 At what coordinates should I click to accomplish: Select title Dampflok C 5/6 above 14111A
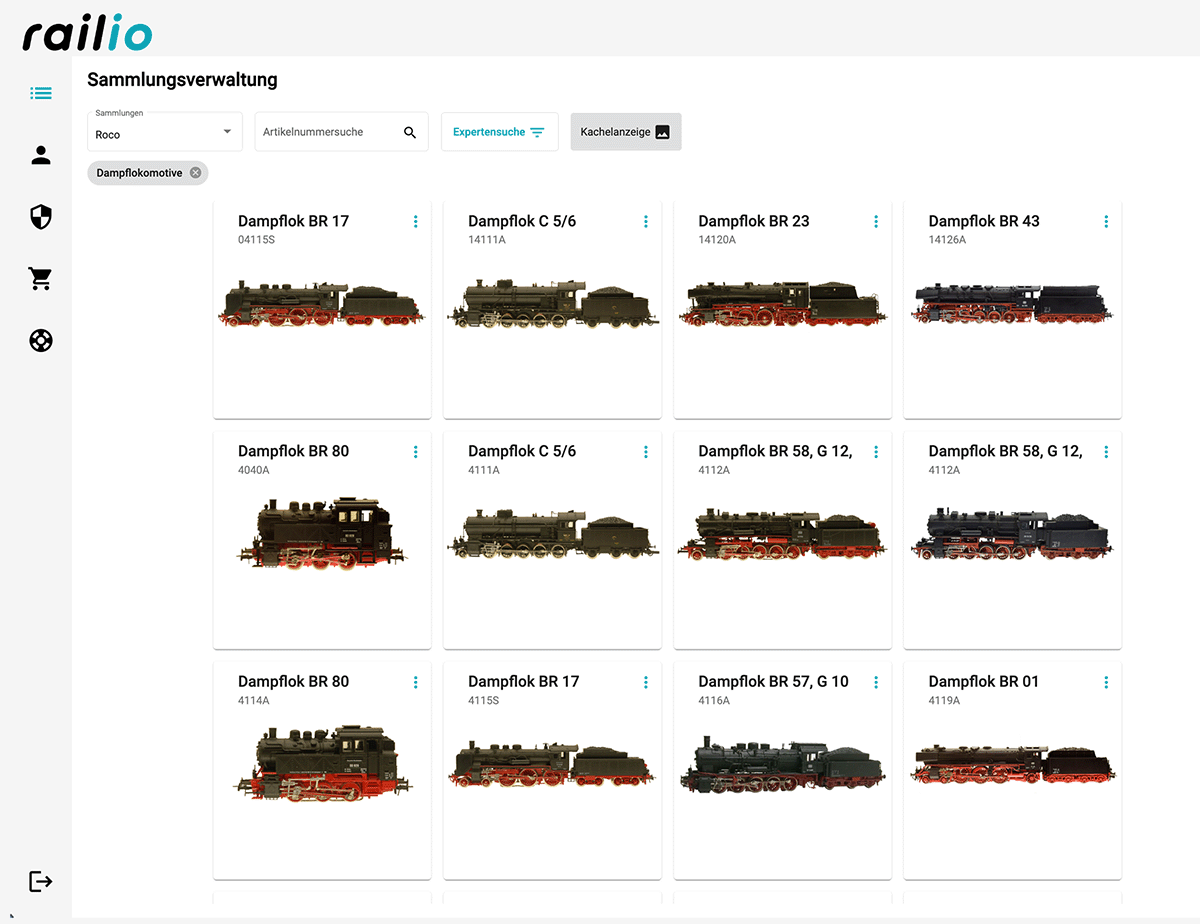tap(522, 221)
